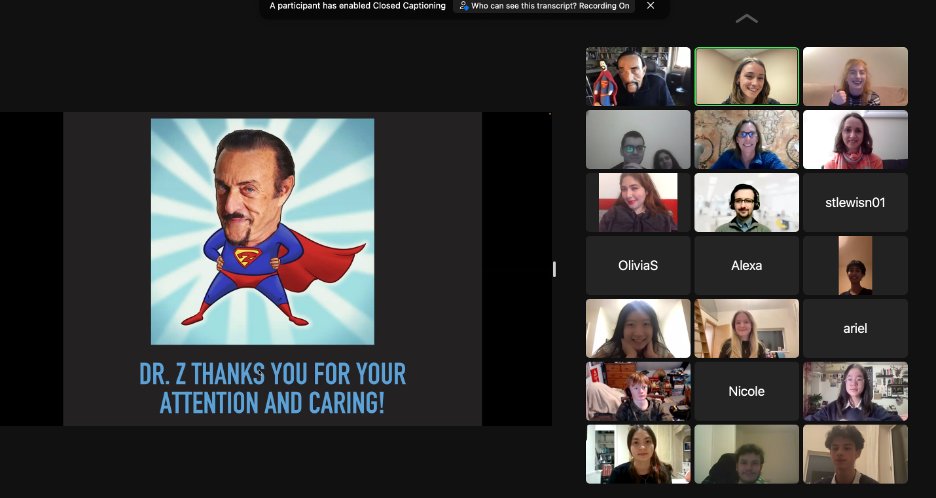Select the video tile with red background
This screenshot has width=936, height=498.
(x=638, y=202)
